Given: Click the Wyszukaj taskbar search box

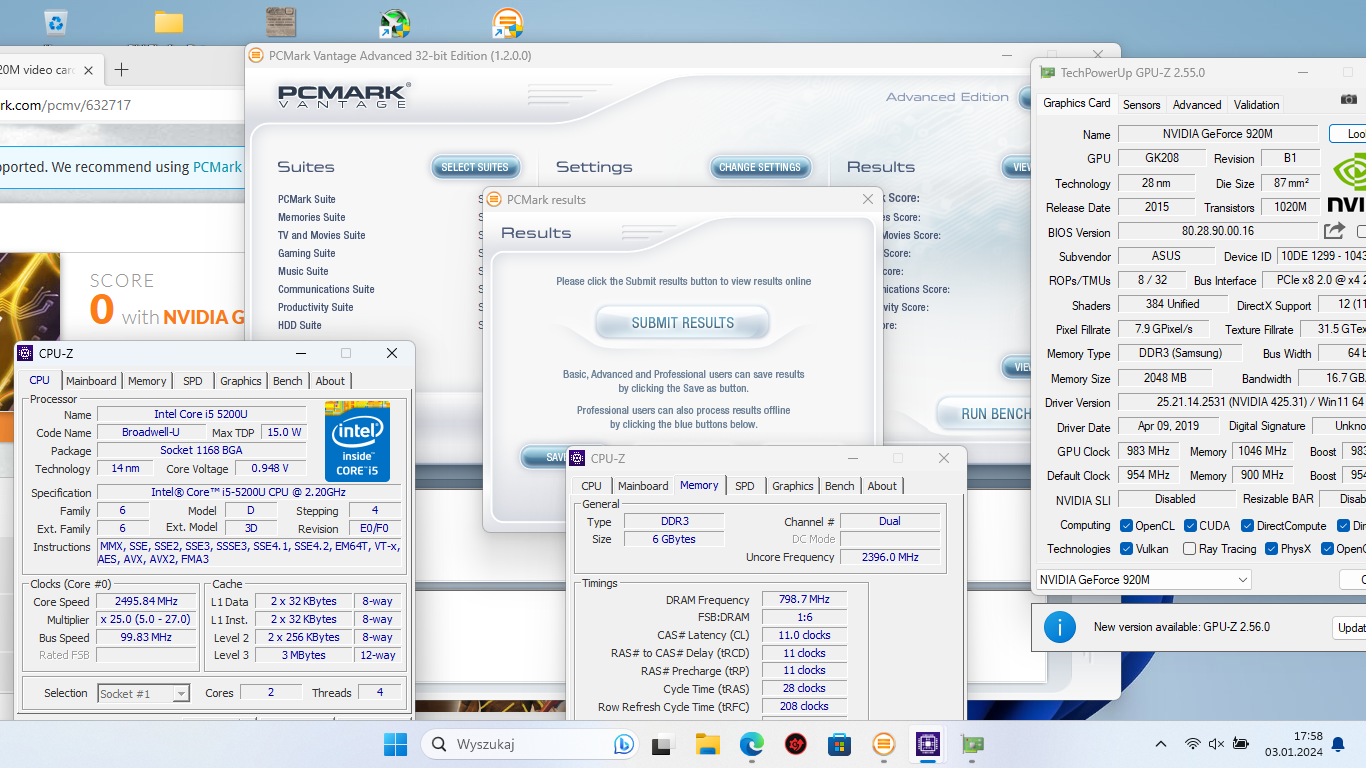Looking at the screenshot, I should [x=530, y=744].
